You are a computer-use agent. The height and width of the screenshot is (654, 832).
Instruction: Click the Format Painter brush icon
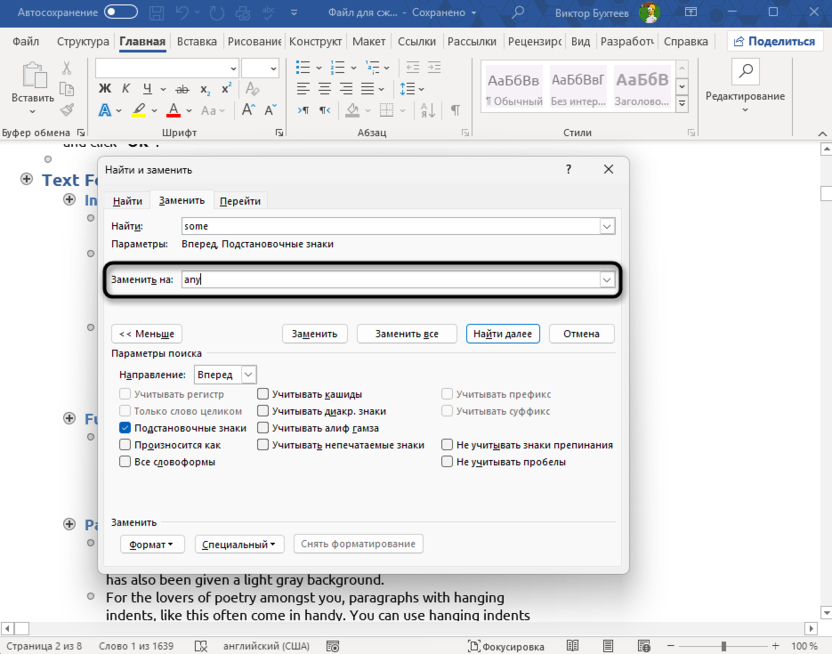pyautogui.click(x=67, y=110)
